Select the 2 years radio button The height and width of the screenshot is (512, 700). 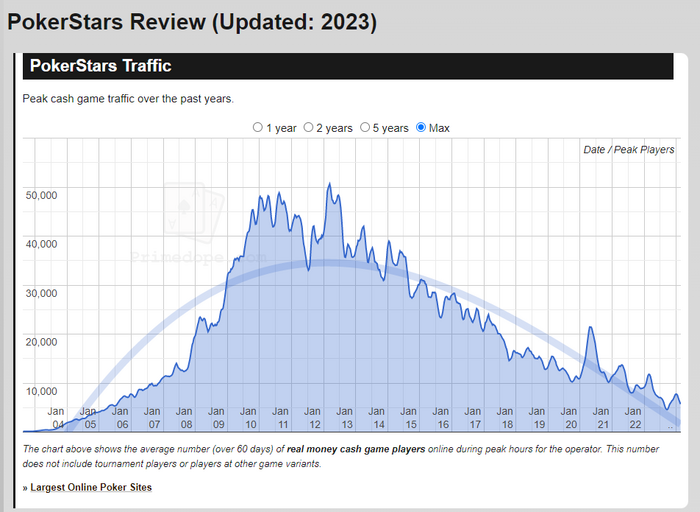click(x=308, y=127)
